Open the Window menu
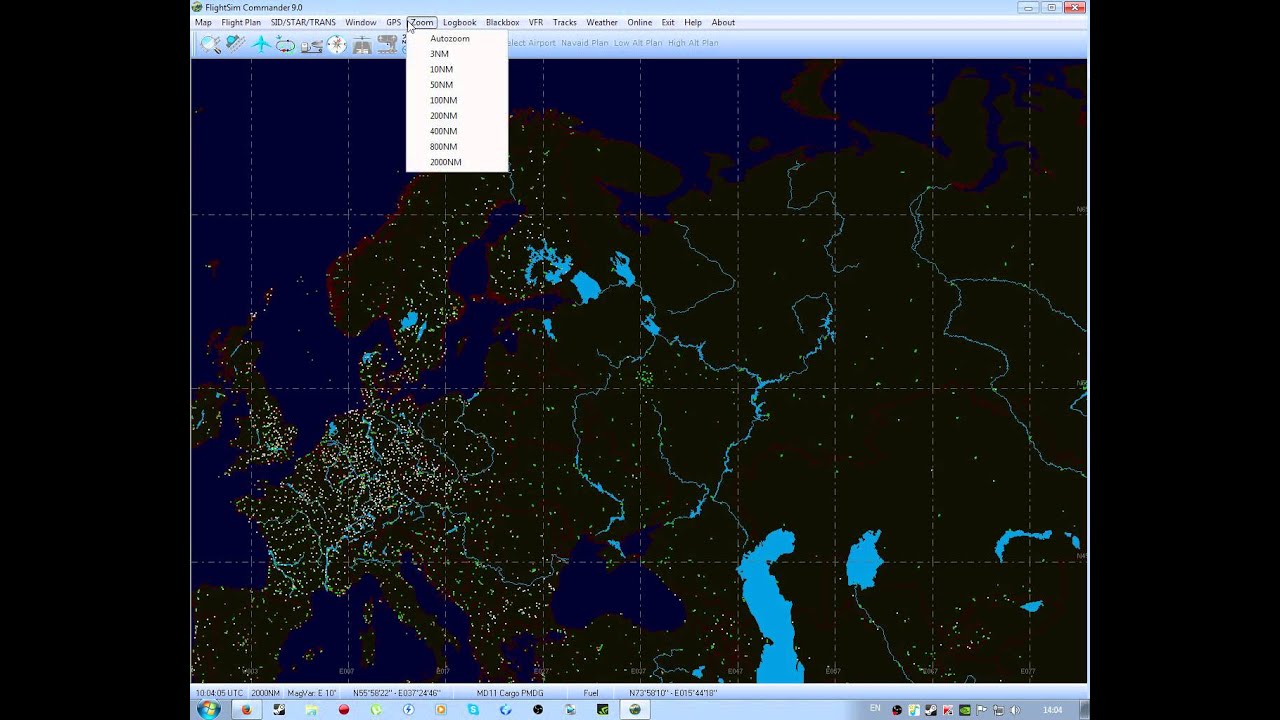The width and height of the screenshot is (1280, 720). pyautogui.click(x=361, y=22)
